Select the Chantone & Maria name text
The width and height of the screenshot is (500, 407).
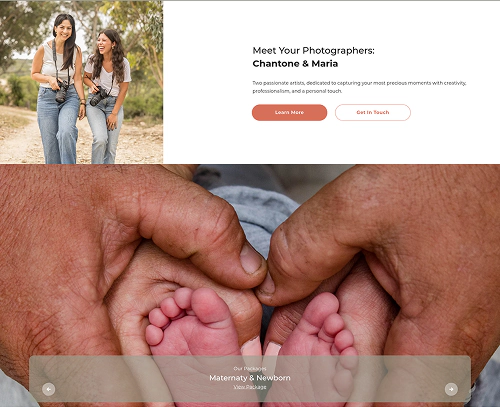(295, 63)
